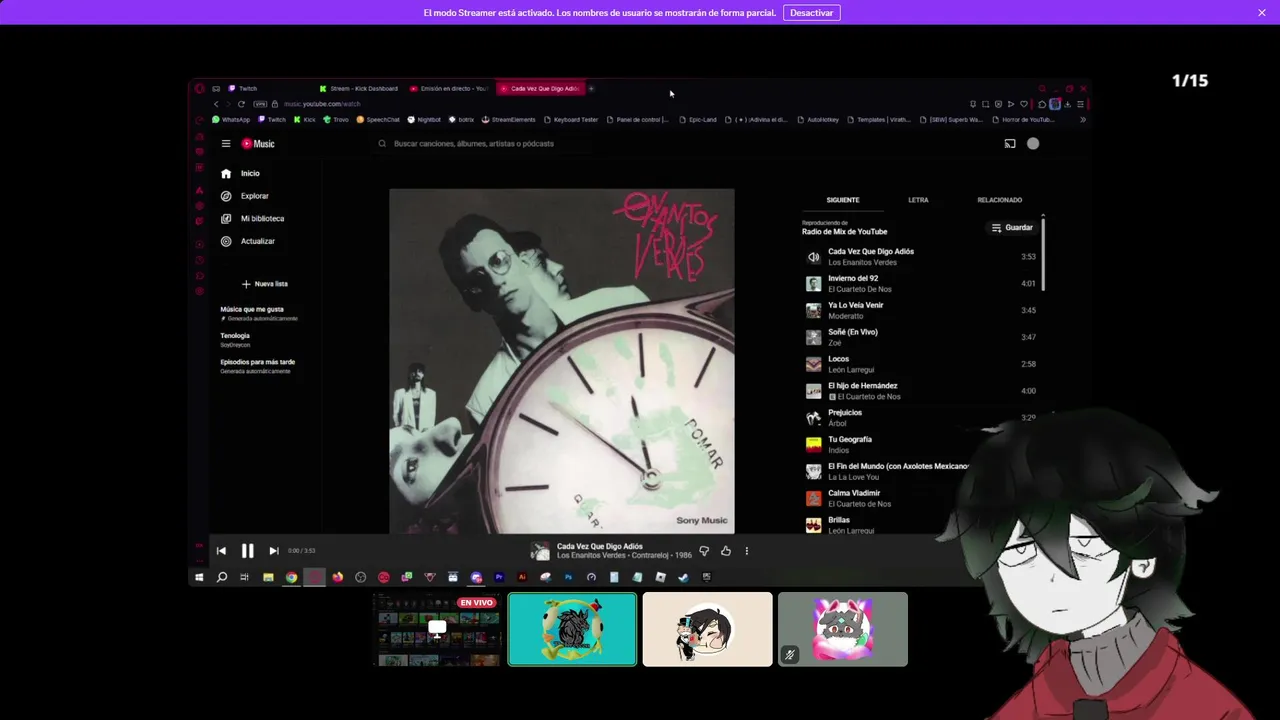Switch to the Emisión en directo YouTube tab

(x=449, y=89)
